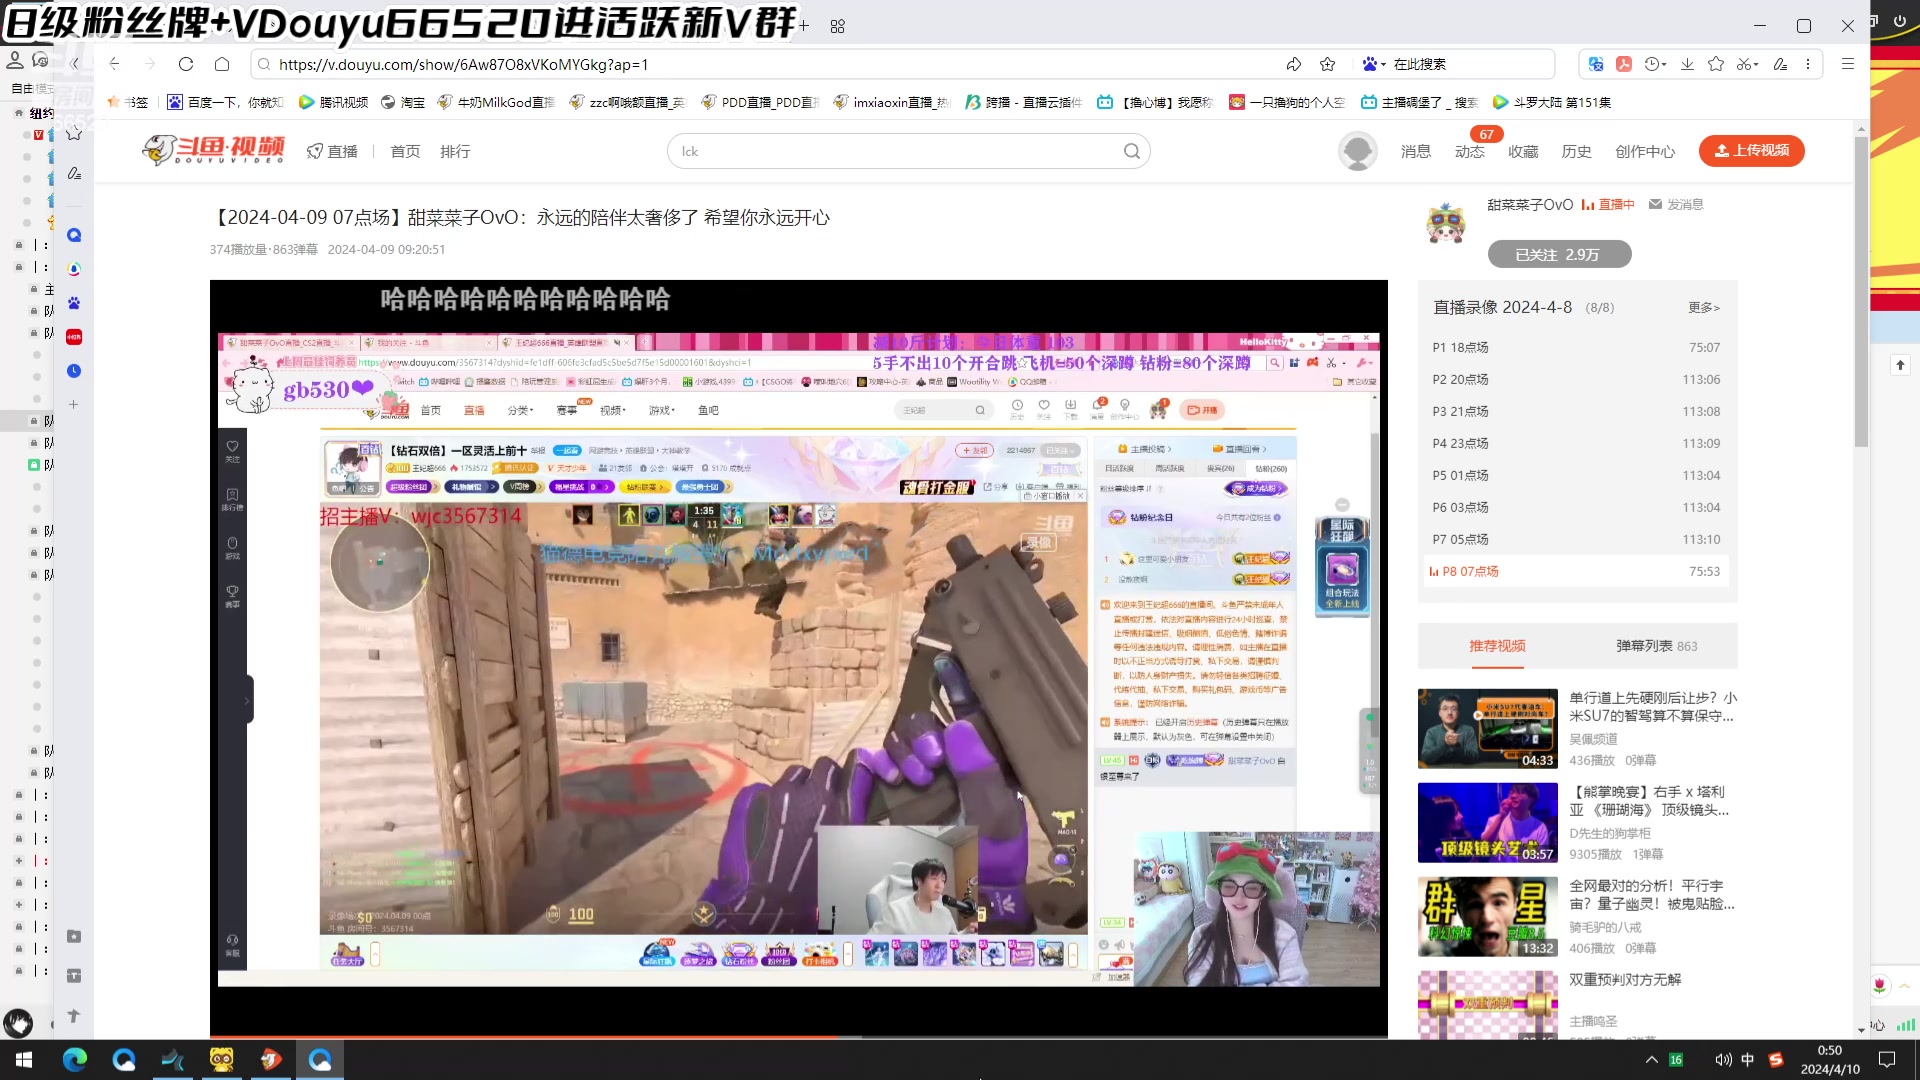Open 消息 messages link

point(1416,151)
